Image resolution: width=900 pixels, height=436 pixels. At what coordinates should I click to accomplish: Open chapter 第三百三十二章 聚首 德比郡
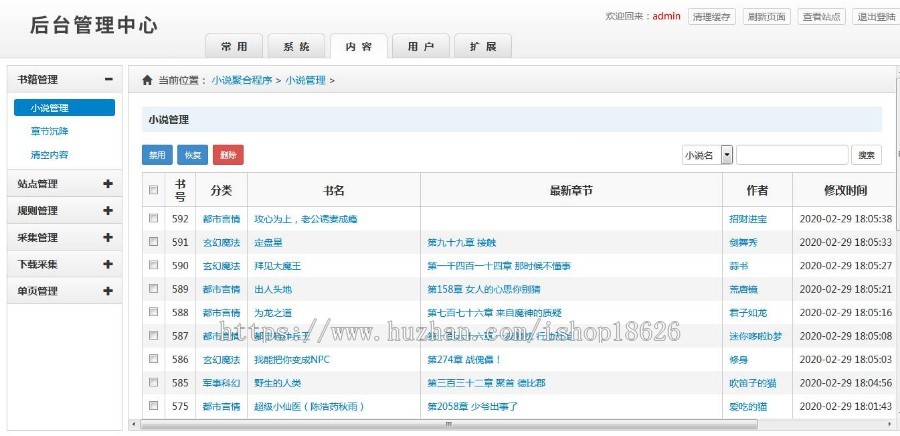click(x=486, y=383)
